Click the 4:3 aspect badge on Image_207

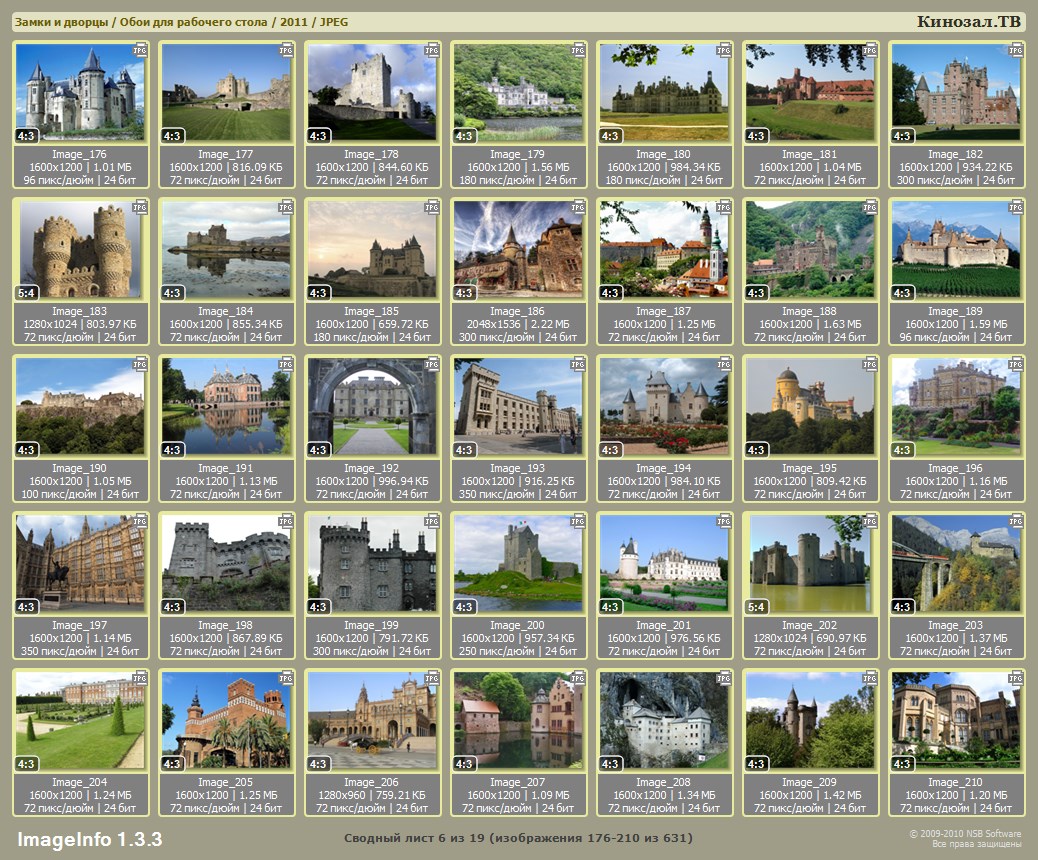464,763
